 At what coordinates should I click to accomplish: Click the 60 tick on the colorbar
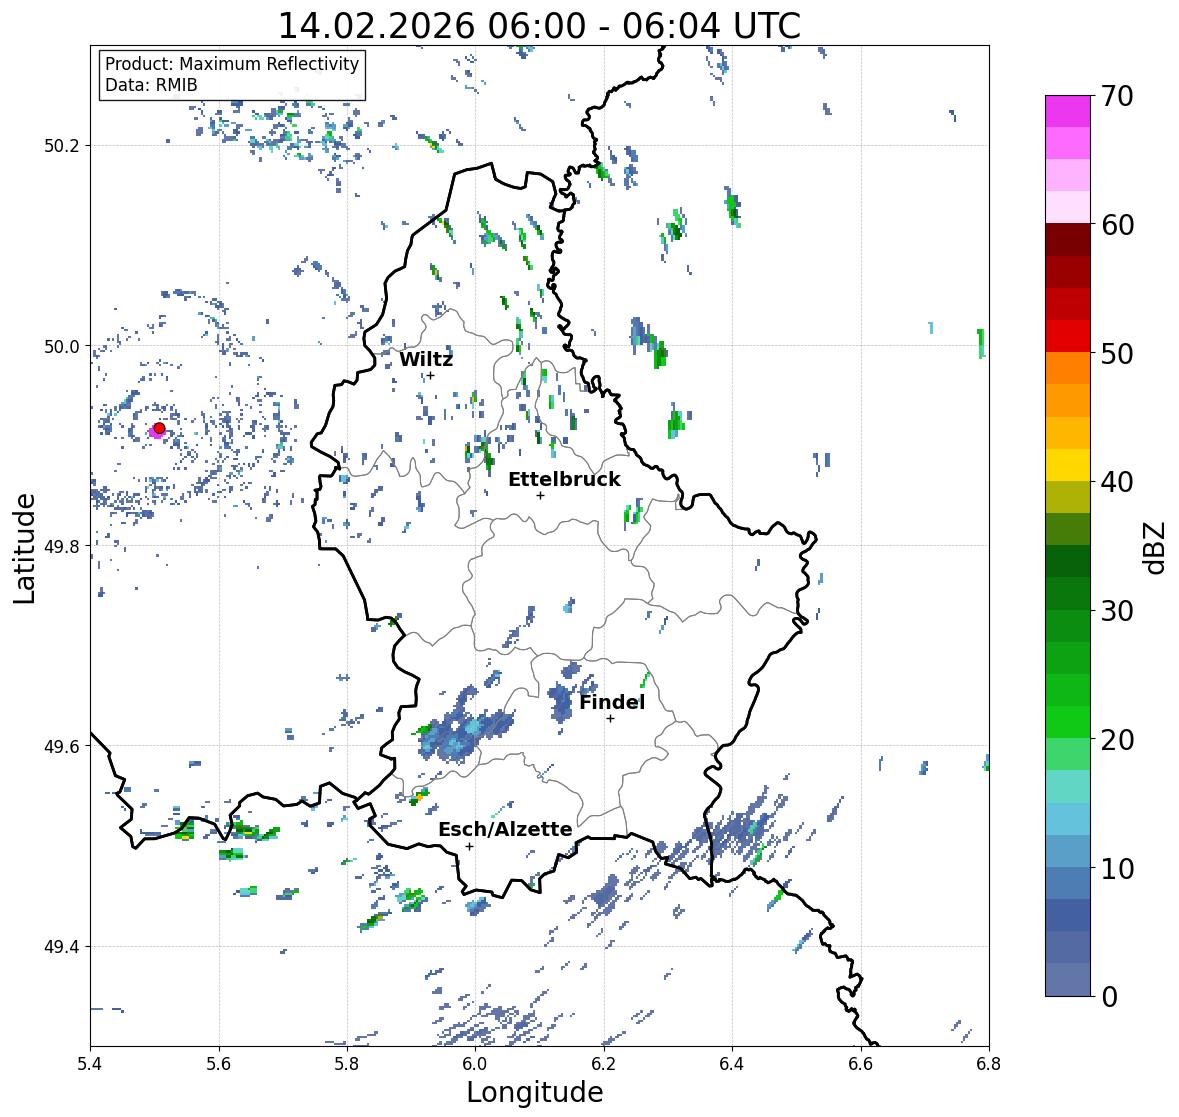click(x=1117, y=225)
